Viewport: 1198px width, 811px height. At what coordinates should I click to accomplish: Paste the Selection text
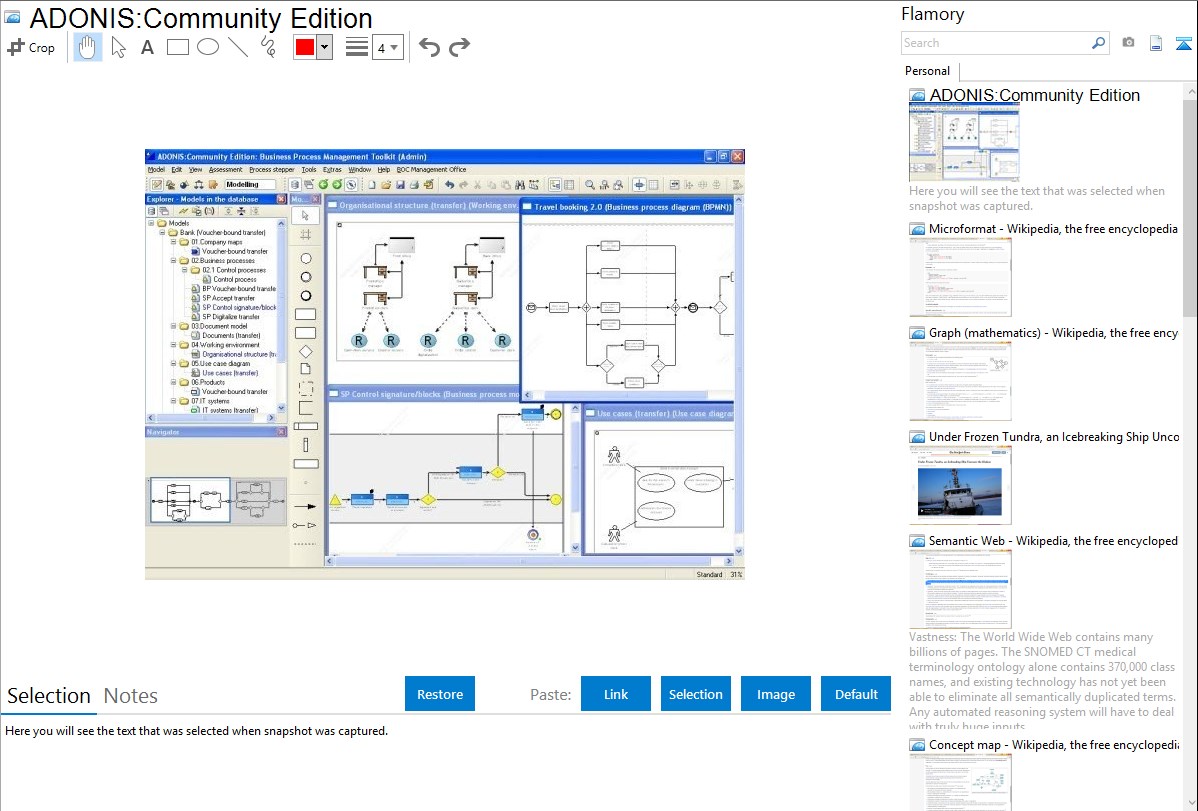tap(696, 694)
